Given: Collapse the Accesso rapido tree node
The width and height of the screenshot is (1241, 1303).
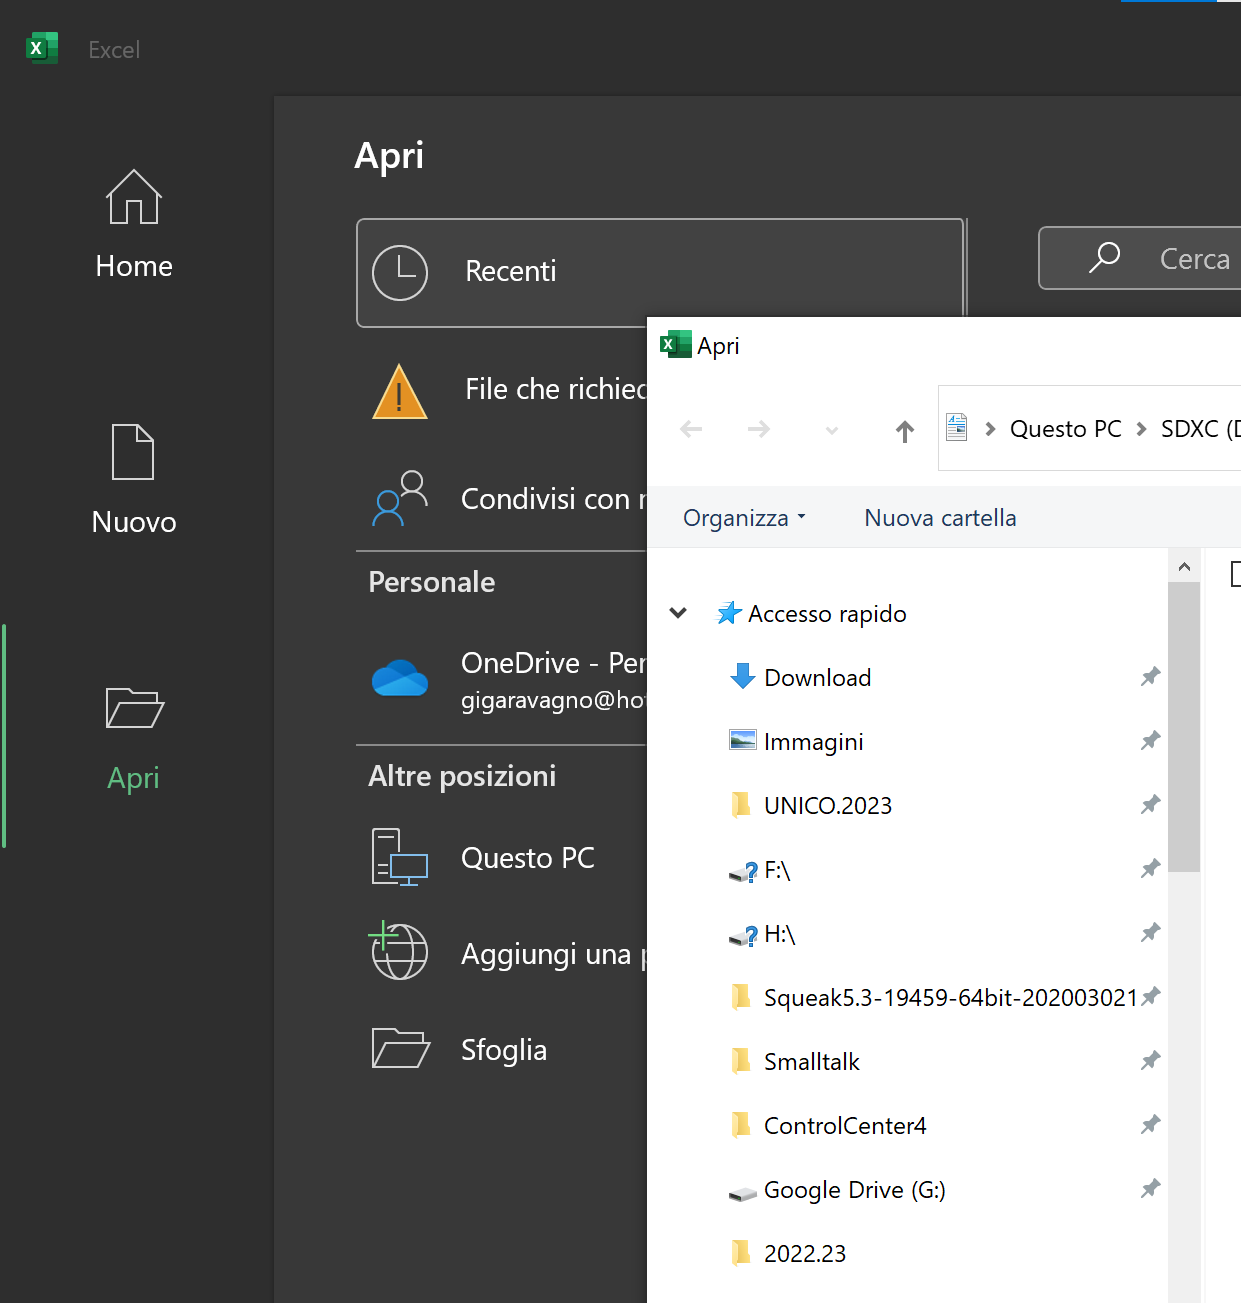Looking at the screenshot, I should point(678,613).
